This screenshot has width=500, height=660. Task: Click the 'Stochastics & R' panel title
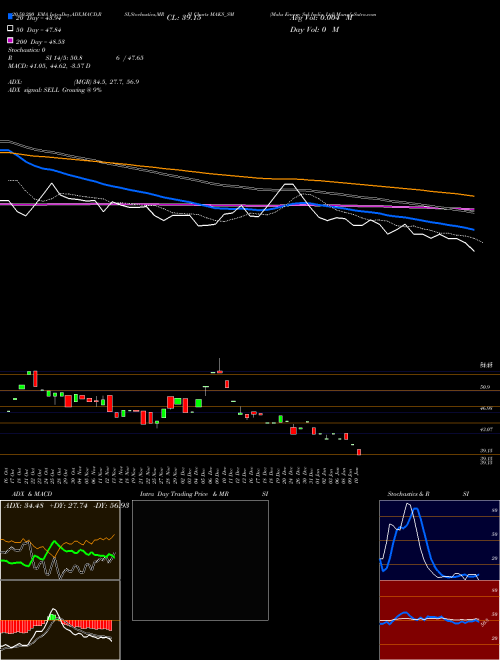[408, 494]
